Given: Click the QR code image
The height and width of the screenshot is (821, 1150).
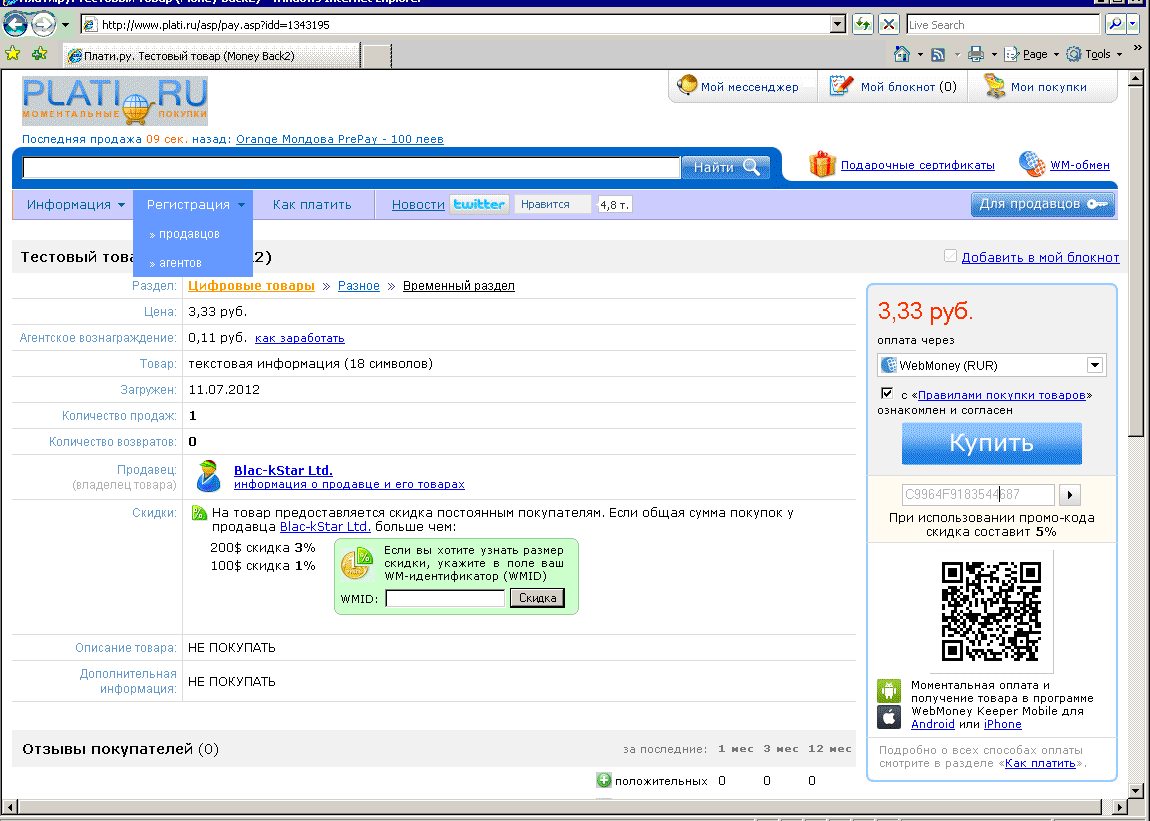Looking at the screenshot, I should pyautogui.click(x=991, y=611).
